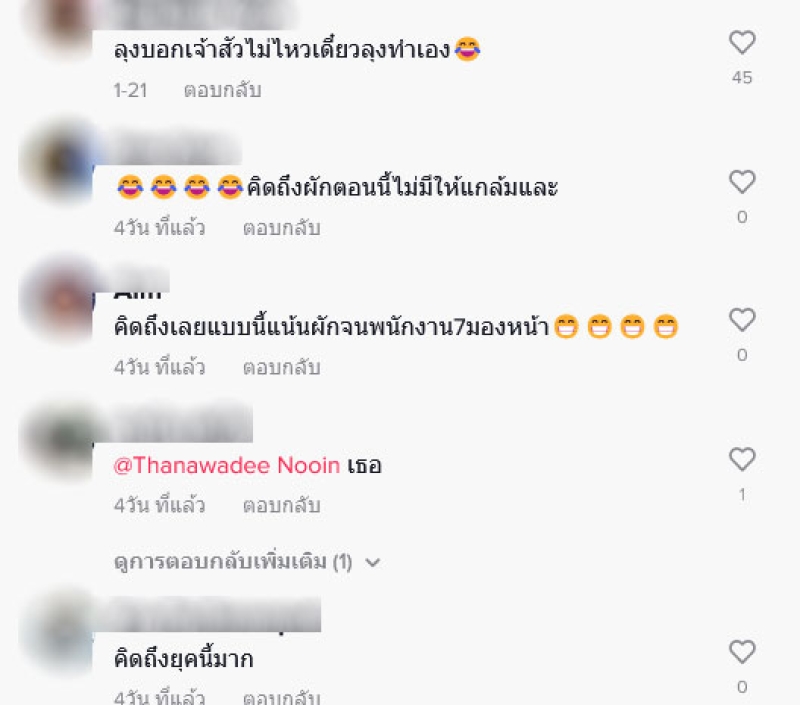The width and height of the screenshot is (800, 705).
Task: Like the comment mentioning พนักงาน7
Action: [742, 320]
